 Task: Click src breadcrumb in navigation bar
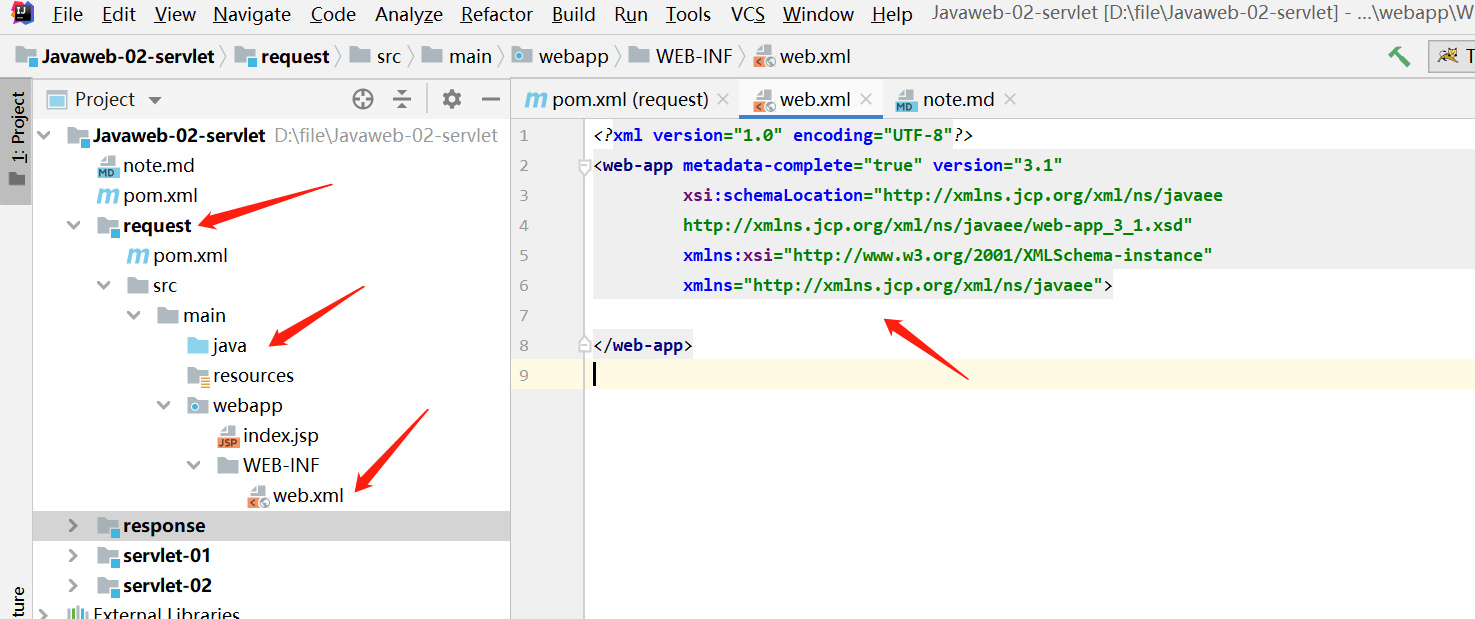[376, 56]
